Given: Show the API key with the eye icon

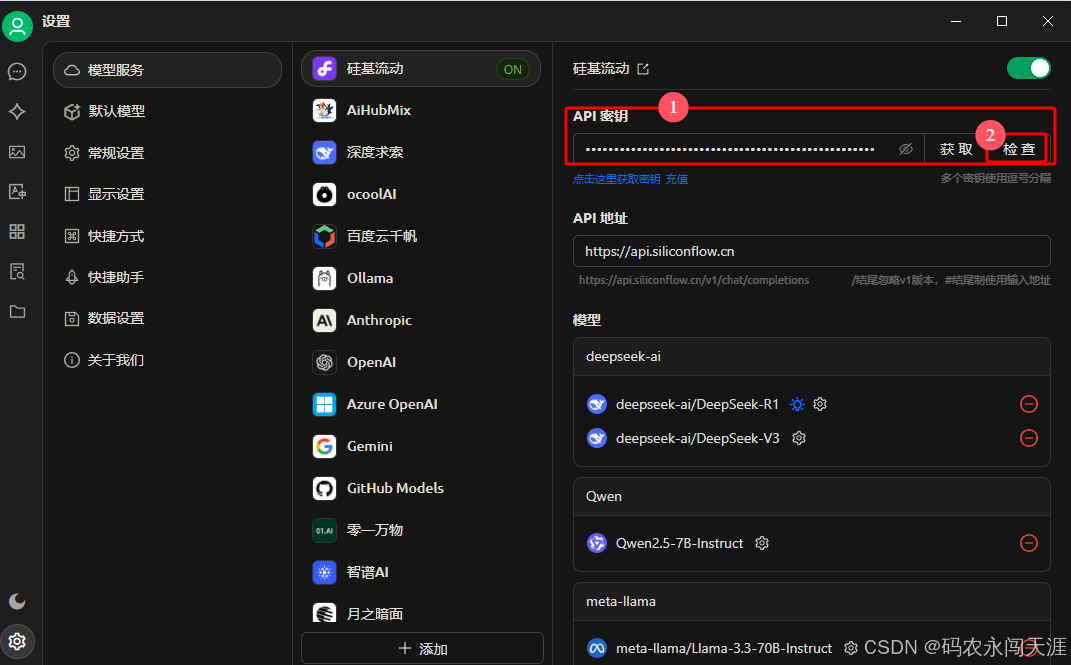Looking at the screenshot, I should coord(906,149).
